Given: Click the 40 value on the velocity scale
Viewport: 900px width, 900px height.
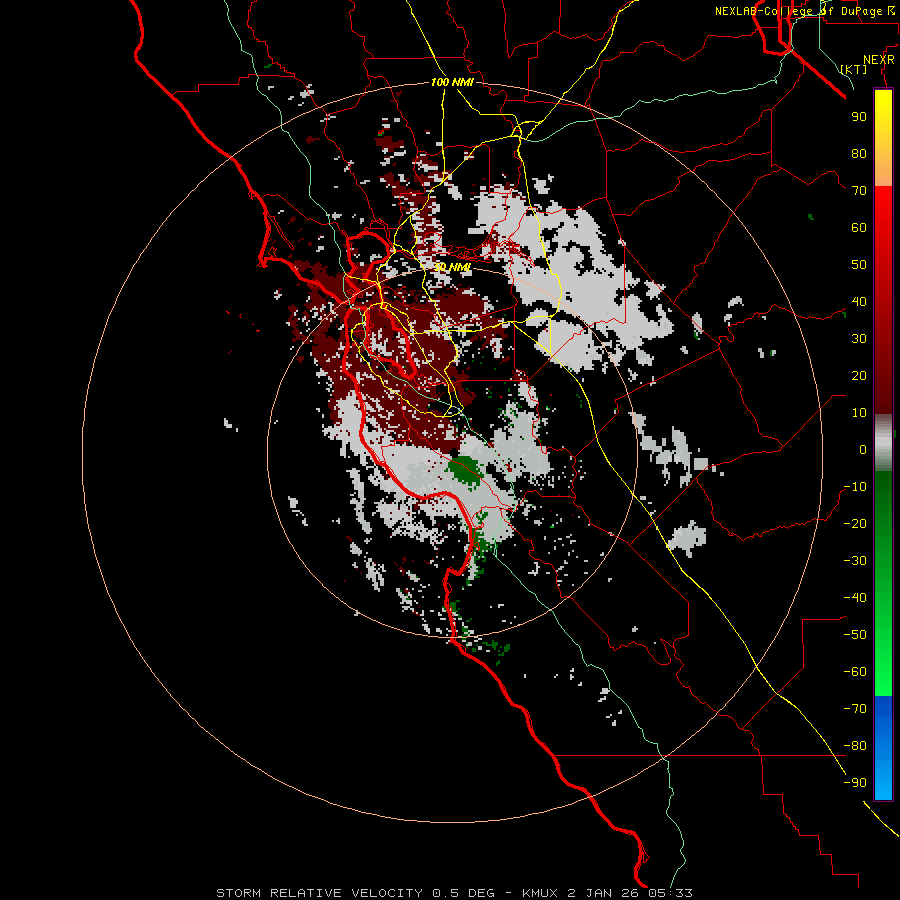Looking at the screenshot, I should pyautogui.click(x=859, y=302).
